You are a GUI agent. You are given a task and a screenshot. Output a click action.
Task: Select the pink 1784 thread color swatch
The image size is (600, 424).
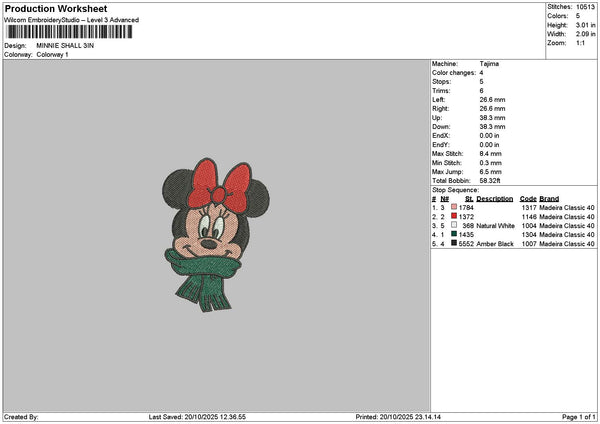coord(454,207)
